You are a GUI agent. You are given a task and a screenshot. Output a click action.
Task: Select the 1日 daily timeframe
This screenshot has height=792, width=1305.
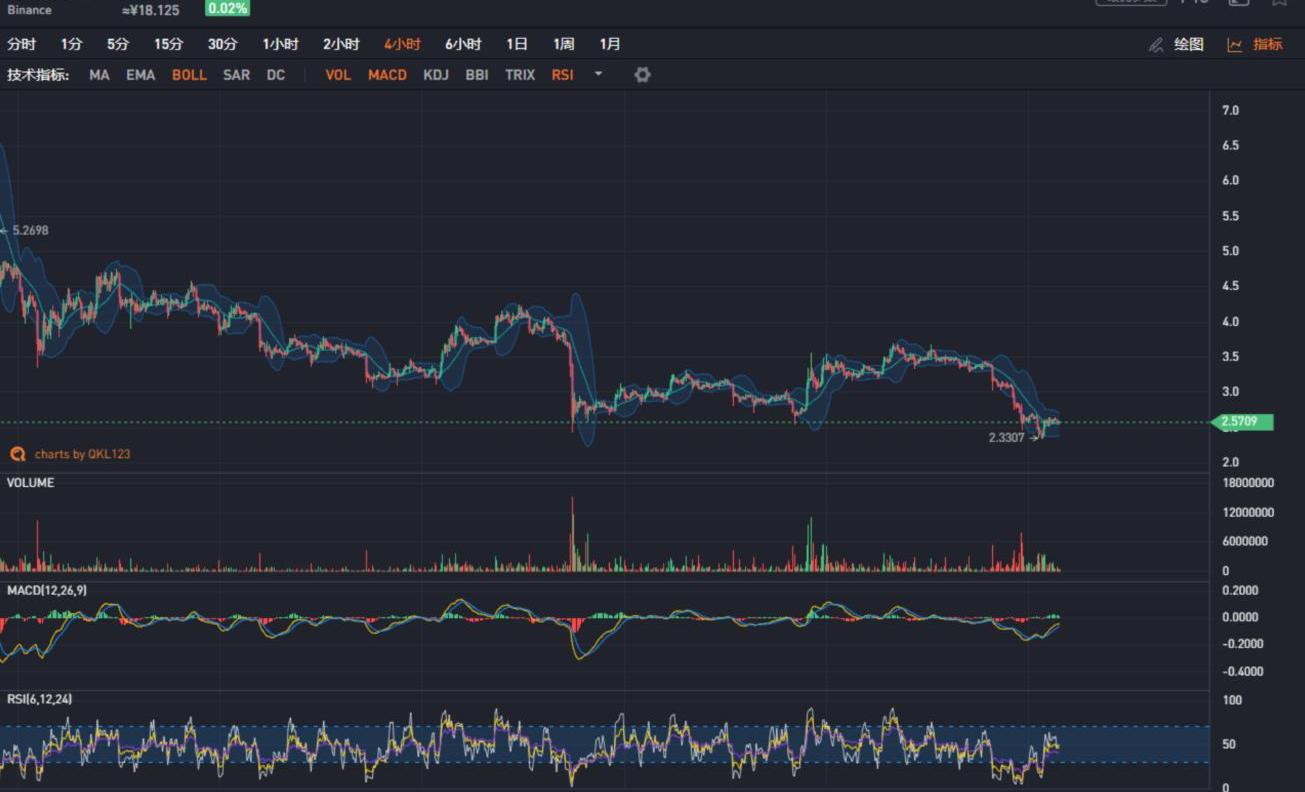point(516,44)
